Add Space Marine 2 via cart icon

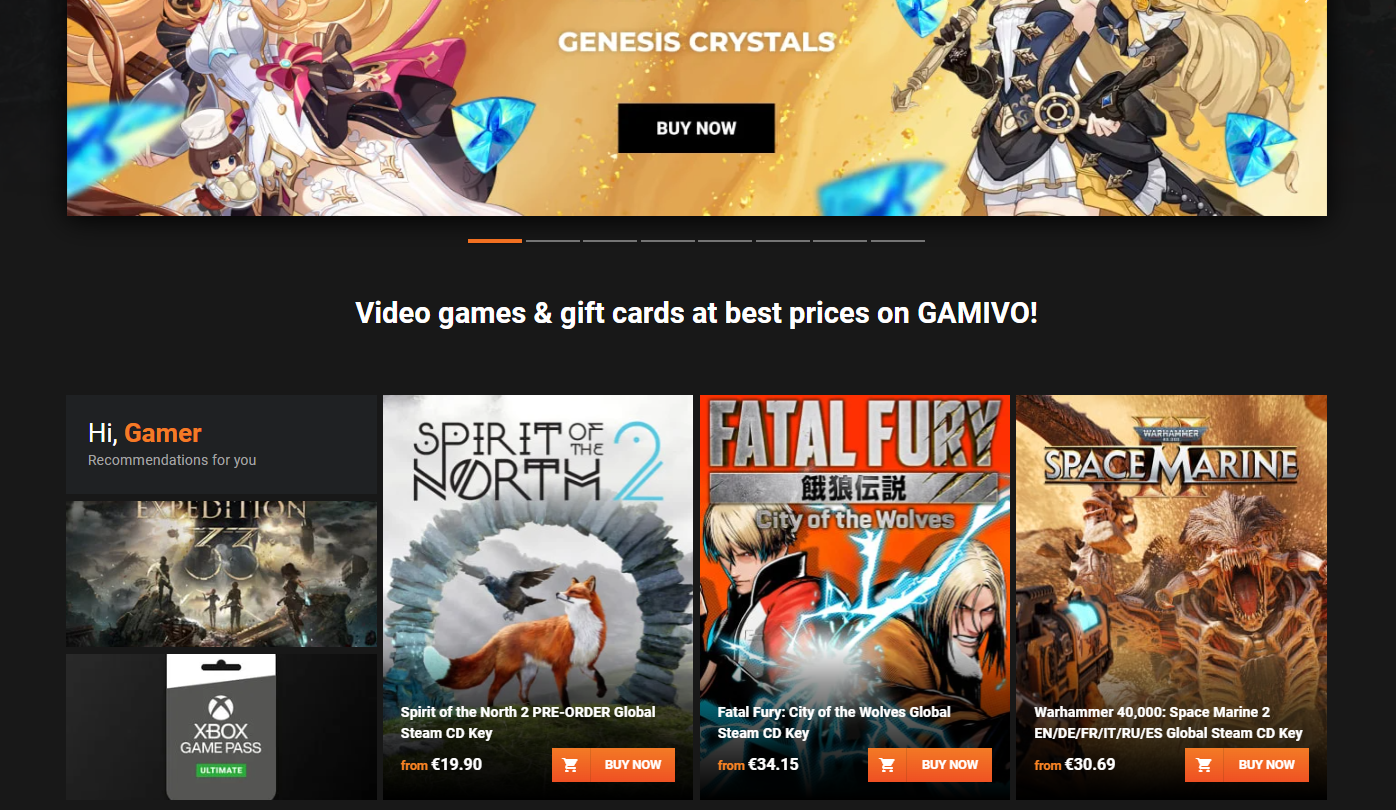(1204, 765)
